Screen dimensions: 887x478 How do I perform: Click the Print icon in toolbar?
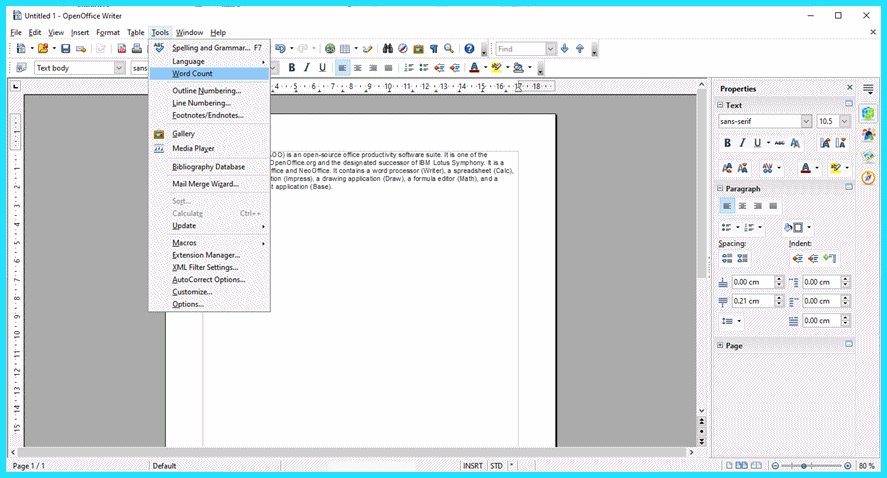pos(137,49)
